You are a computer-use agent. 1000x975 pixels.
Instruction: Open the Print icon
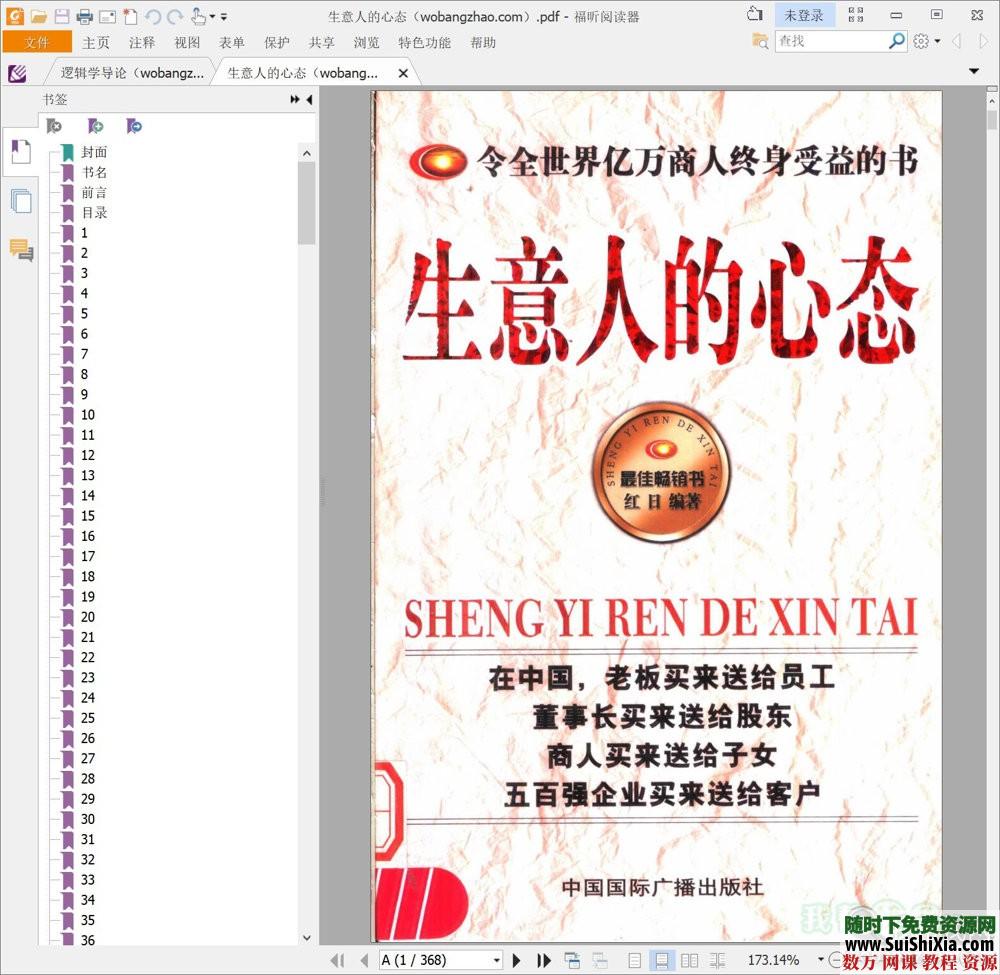pyautogui.click(x=85, y=15)
